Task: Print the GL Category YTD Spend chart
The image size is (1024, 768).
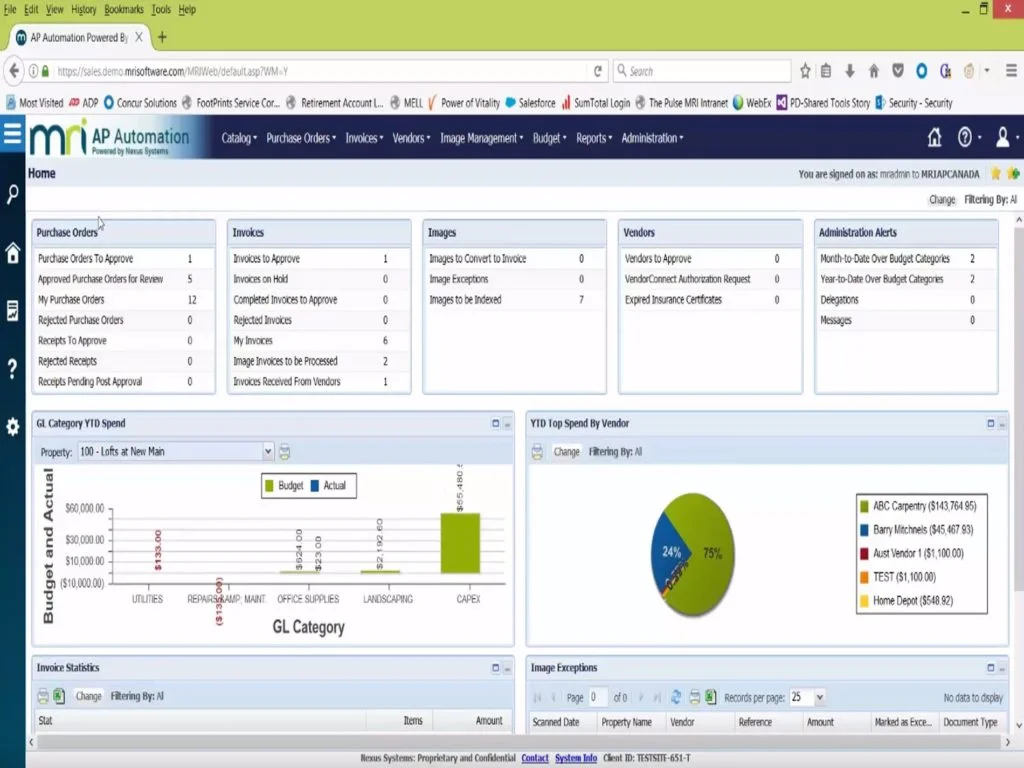Action: [x=285, y=451]
